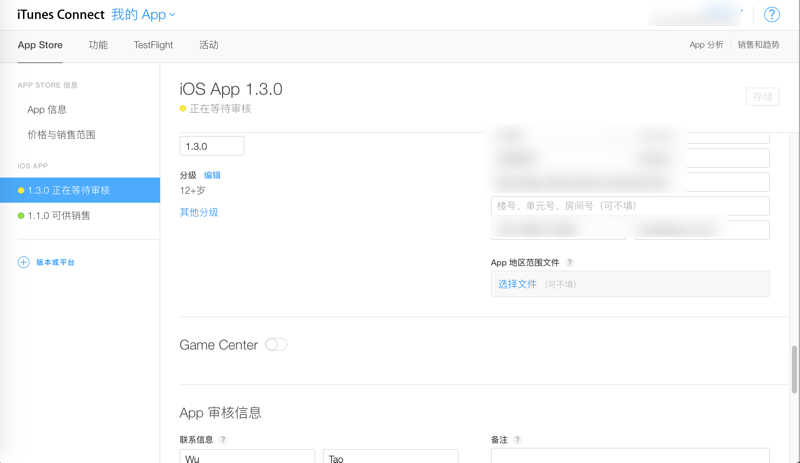The height and width of the screenshot is (463, 800).
Task: Click the 编辑 link next to 分级
Action: (212, 175)
